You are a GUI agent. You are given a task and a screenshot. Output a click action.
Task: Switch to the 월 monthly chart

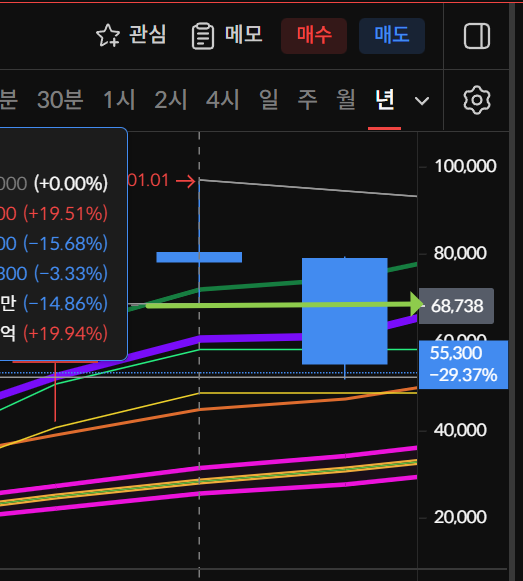(346, 100)
